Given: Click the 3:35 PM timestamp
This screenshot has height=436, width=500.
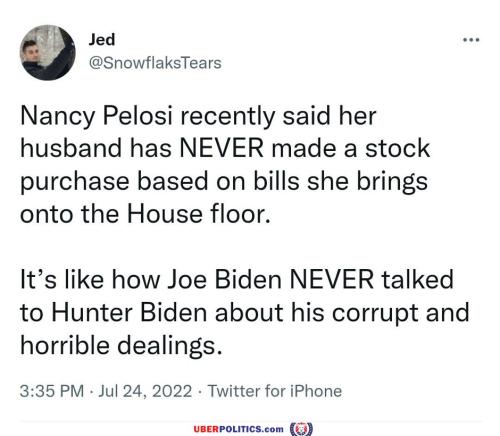Looking at the screenshot, I should 52,391.
